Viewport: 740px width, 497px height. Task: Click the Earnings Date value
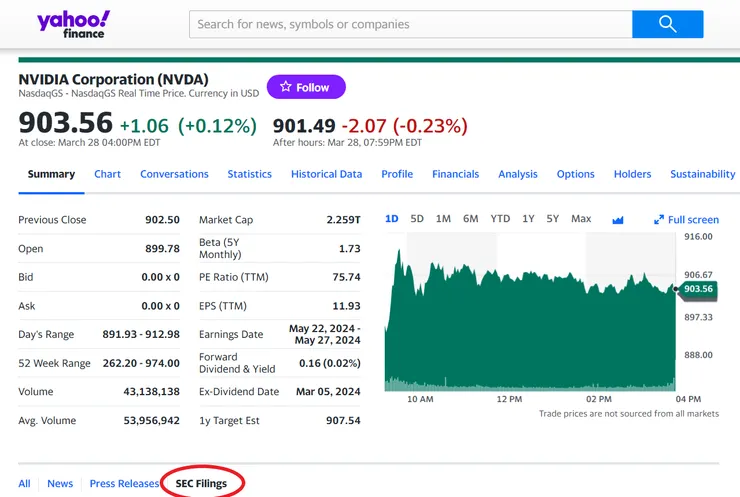click(x=325, y=334)
